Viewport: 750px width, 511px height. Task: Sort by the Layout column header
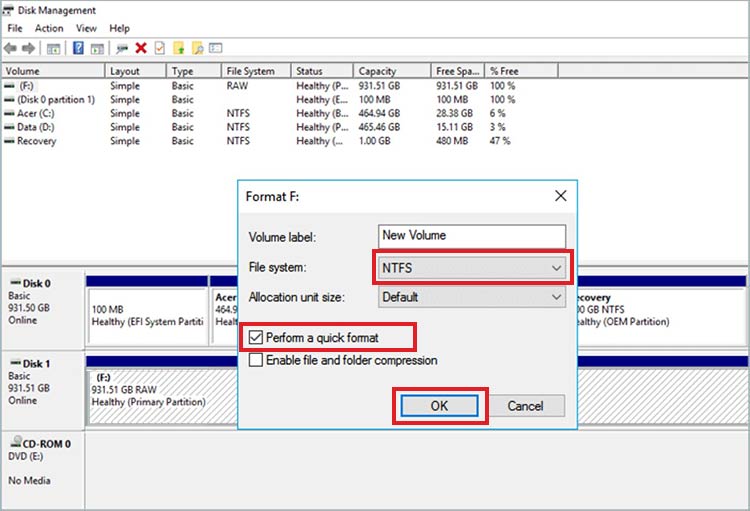135,71
